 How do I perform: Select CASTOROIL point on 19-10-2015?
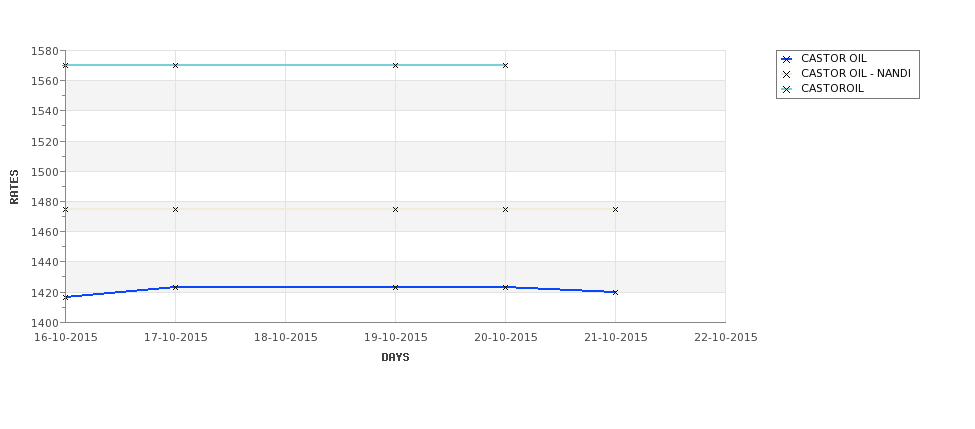(x=395, y=65)
